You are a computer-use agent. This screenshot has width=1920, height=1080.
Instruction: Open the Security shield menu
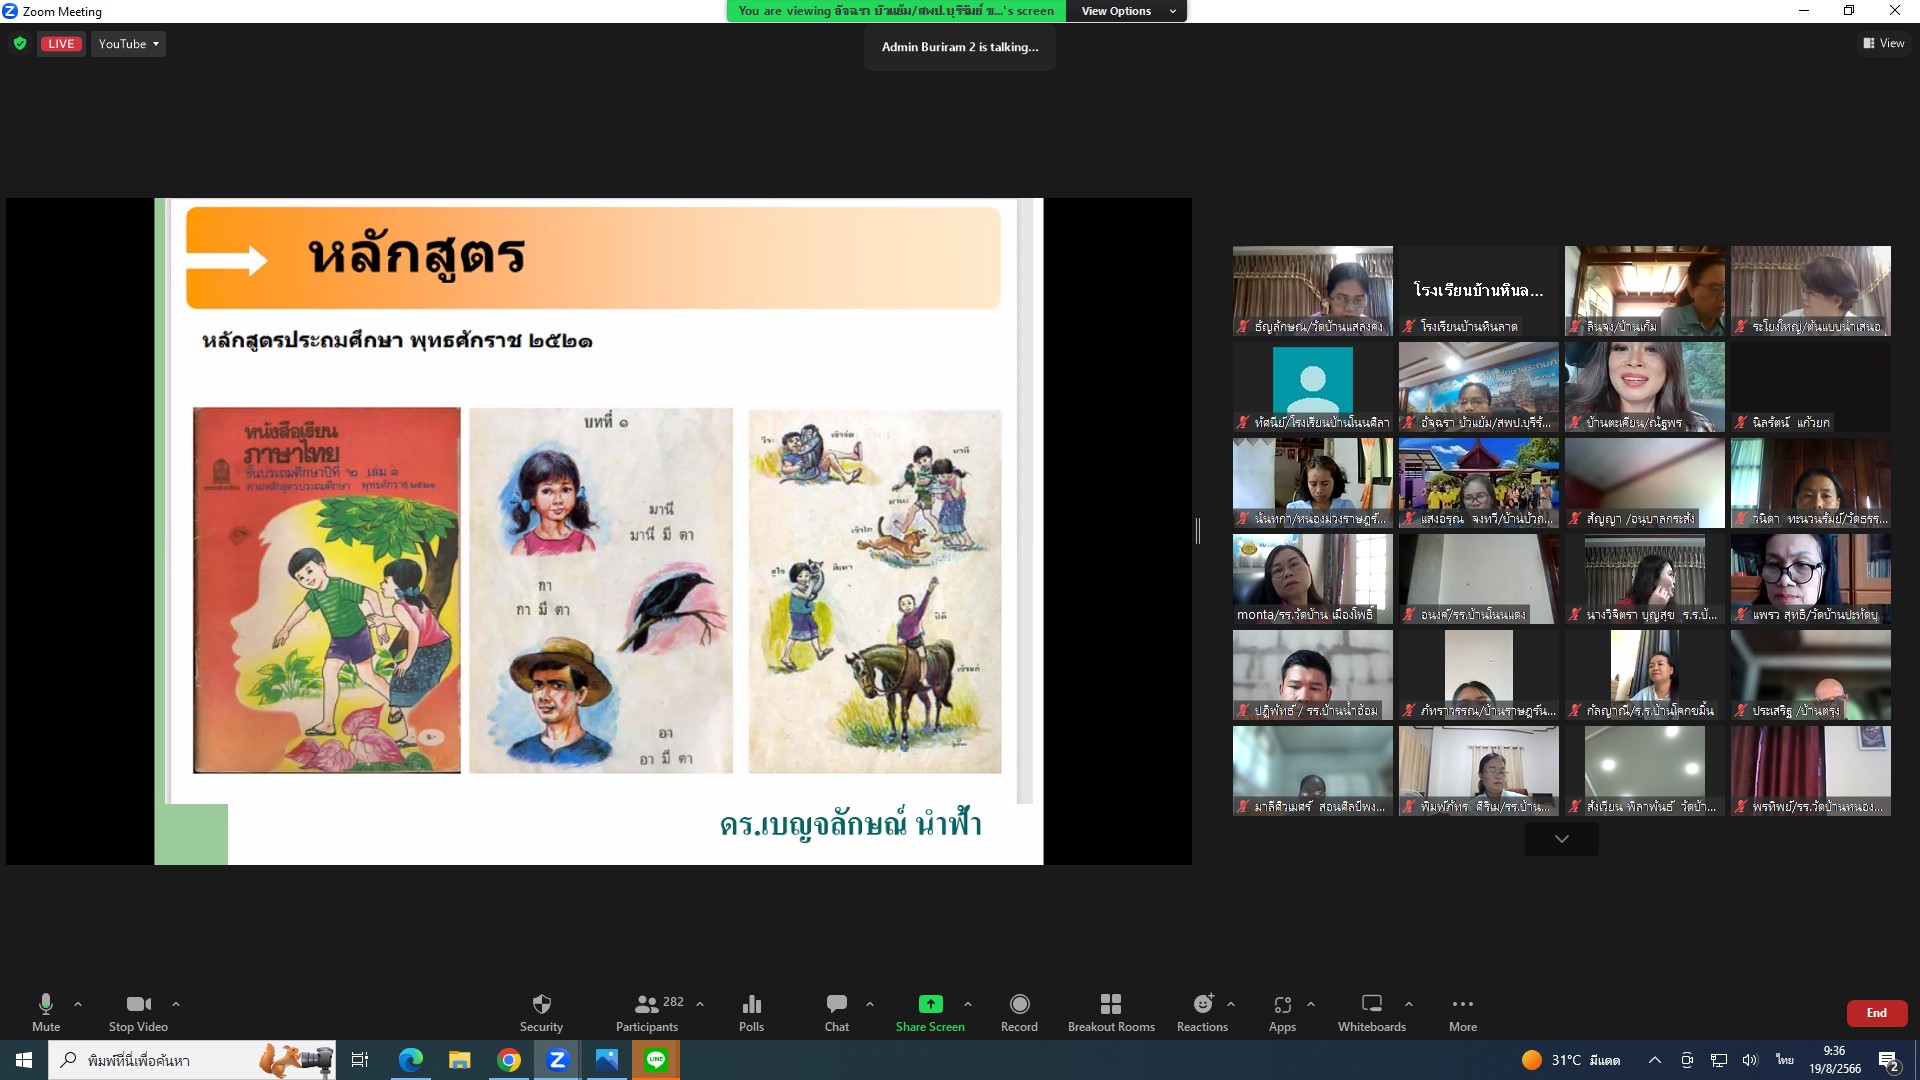[x=541, y=1012]
